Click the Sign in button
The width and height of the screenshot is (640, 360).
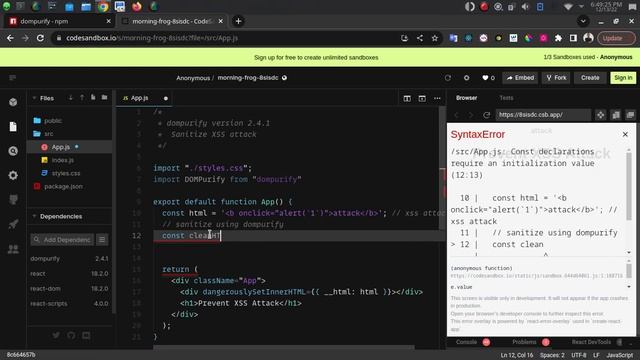click(x=623, y=78)
